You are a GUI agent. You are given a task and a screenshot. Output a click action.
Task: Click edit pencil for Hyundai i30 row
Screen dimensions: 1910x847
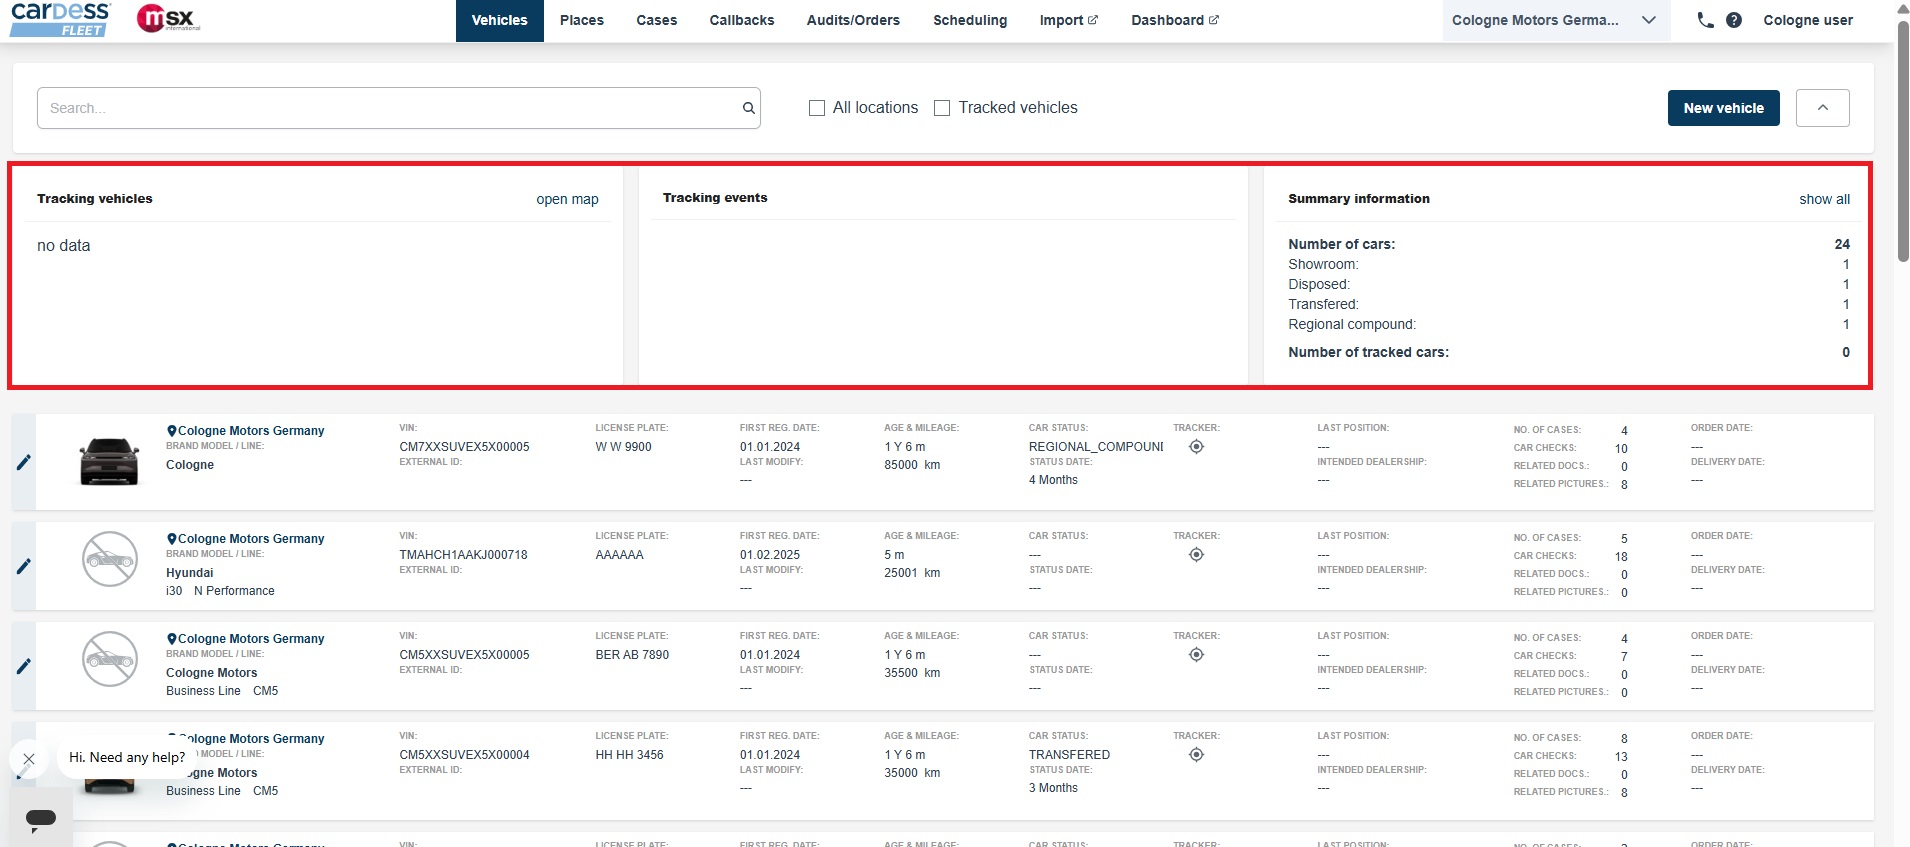pyautogui.click(x=24, y=566)
